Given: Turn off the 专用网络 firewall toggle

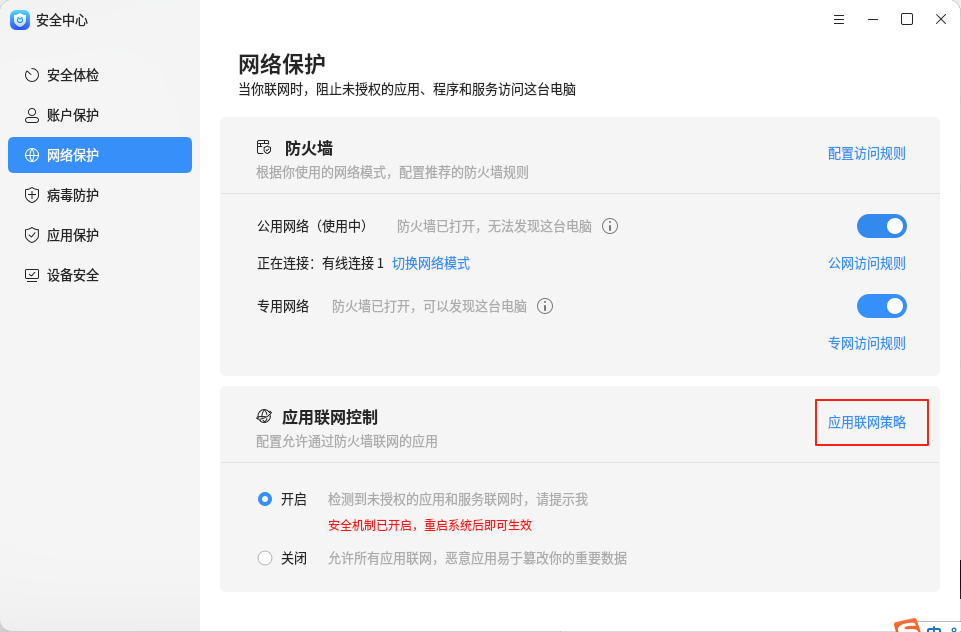Looking at the screenshot, I should click(881, 305).
